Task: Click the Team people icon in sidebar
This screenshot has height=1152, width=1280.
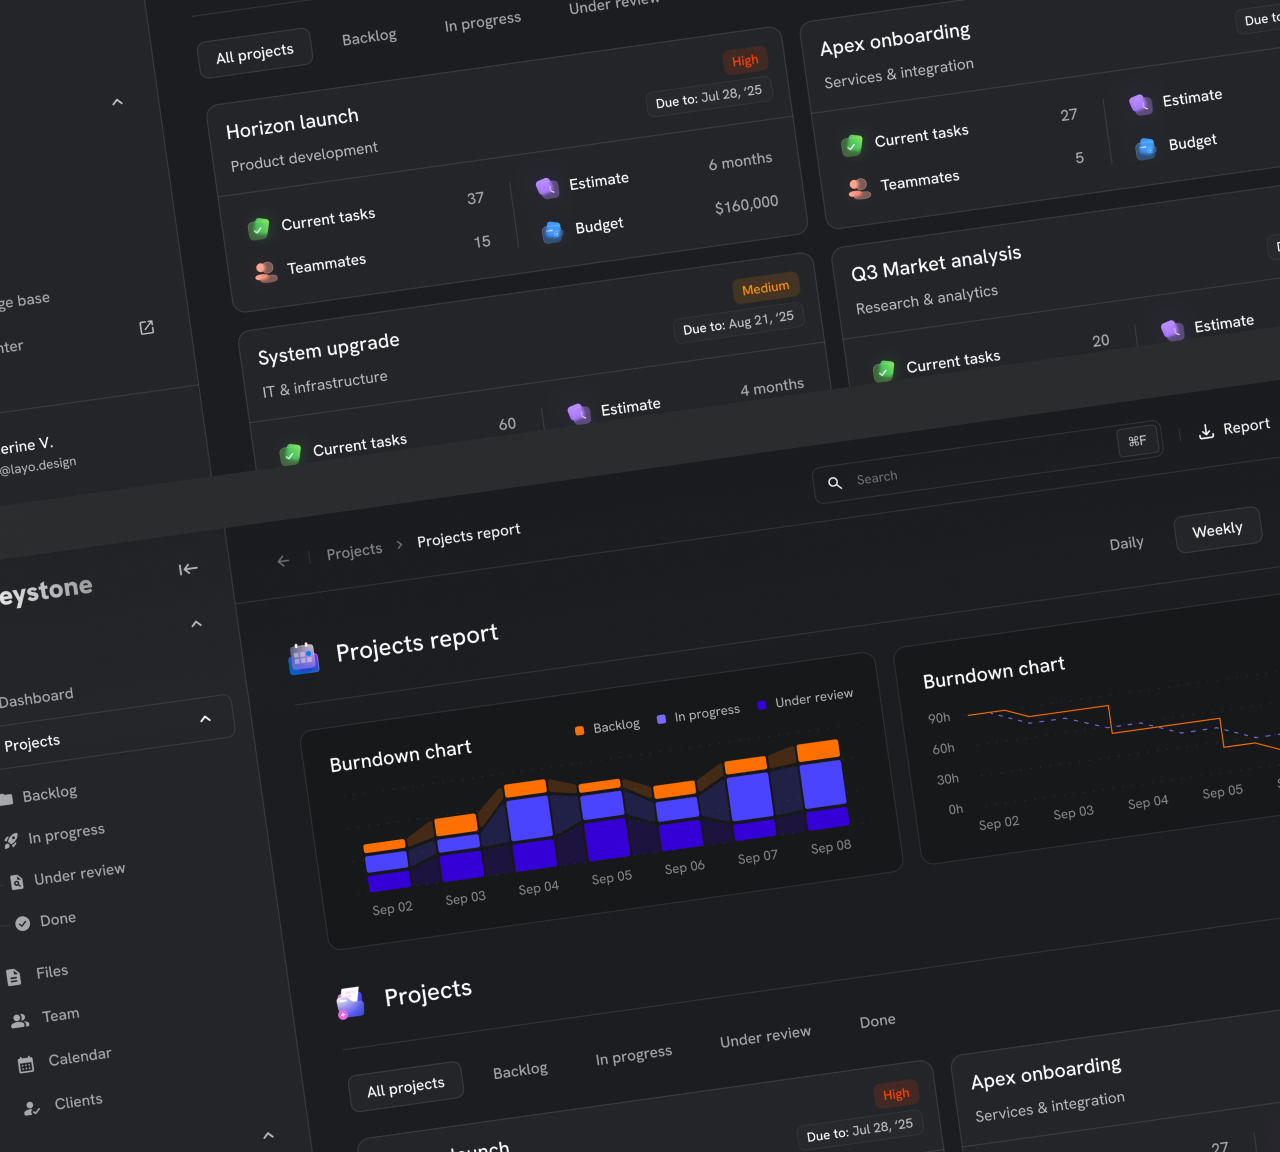Action: 20,1021
